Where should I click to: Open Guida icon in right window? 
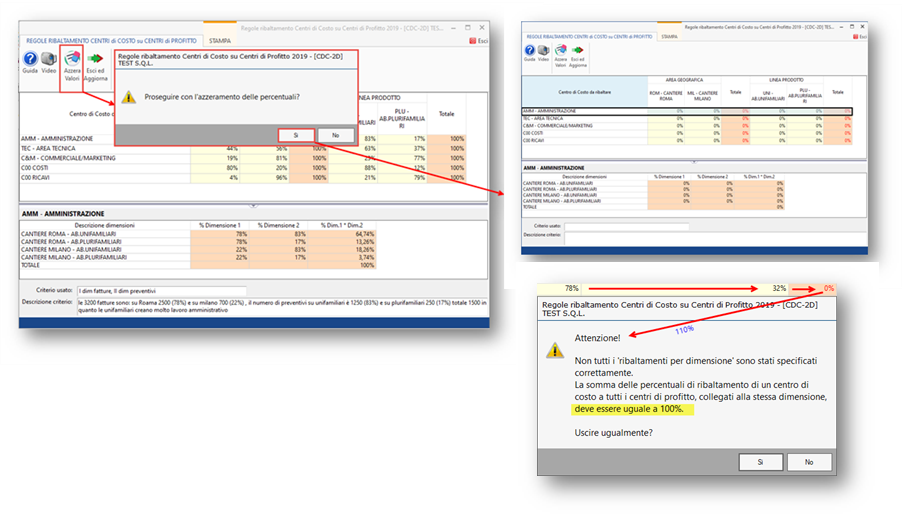coord(530,50)
